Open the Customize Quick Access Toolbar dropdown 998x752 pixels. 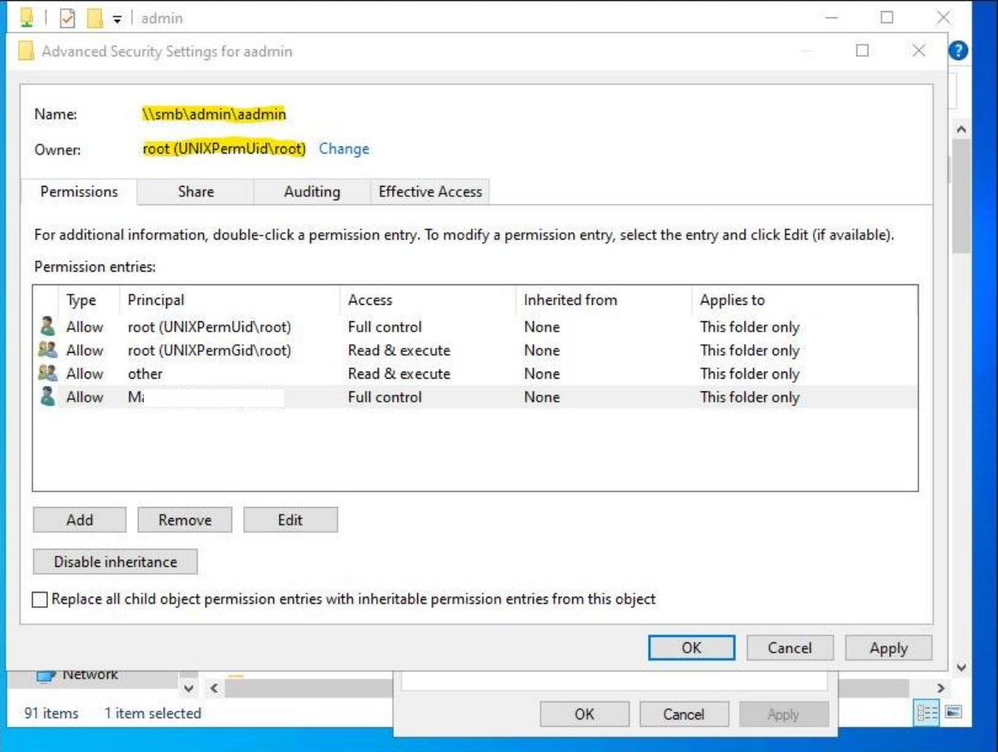click(x=117, y=19)
